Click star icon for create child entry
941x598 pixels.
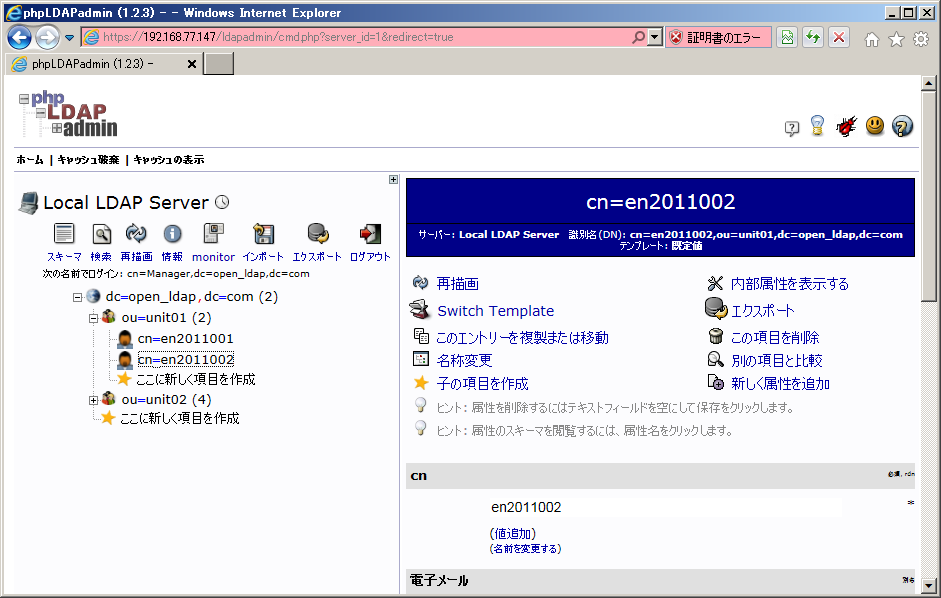421,382
